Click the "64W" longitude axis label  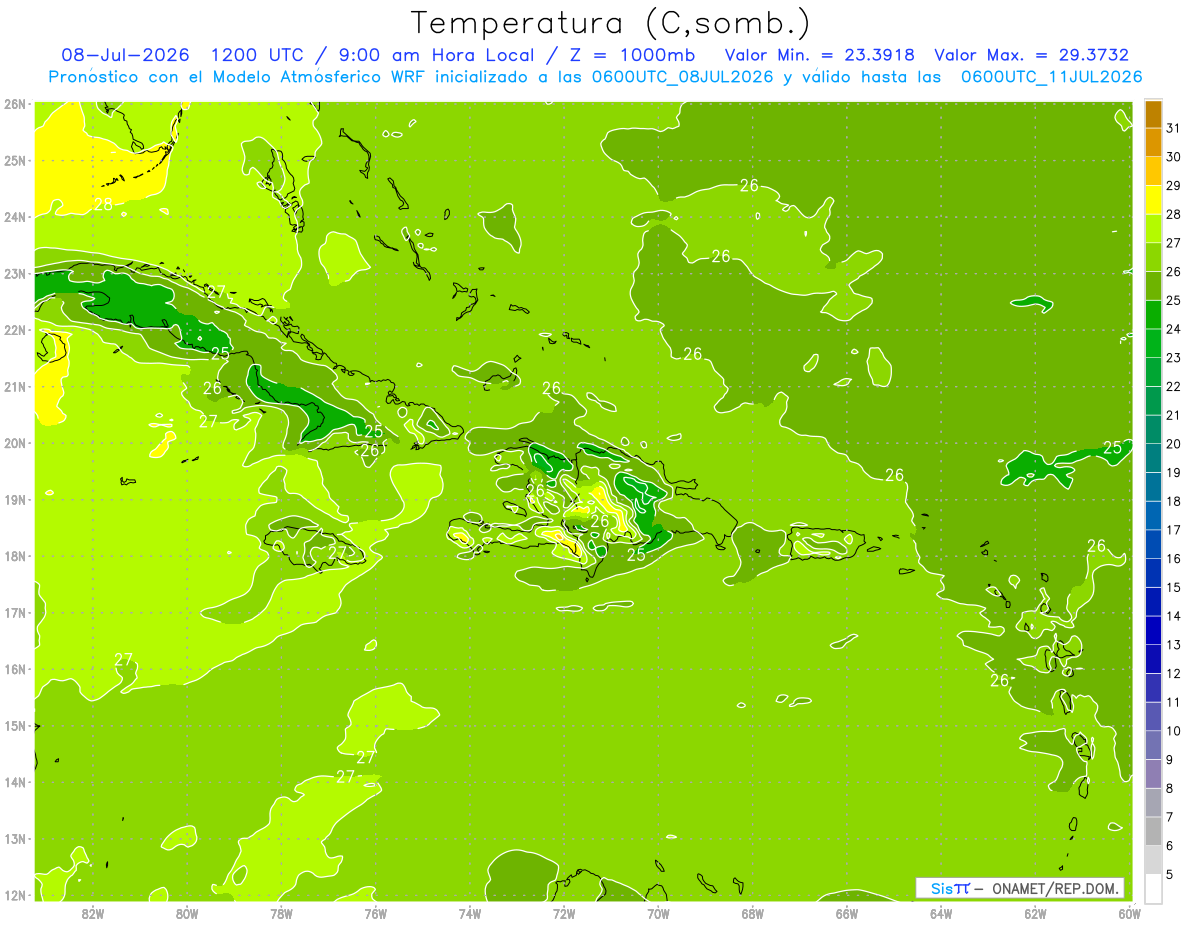(x=941, y=912)
